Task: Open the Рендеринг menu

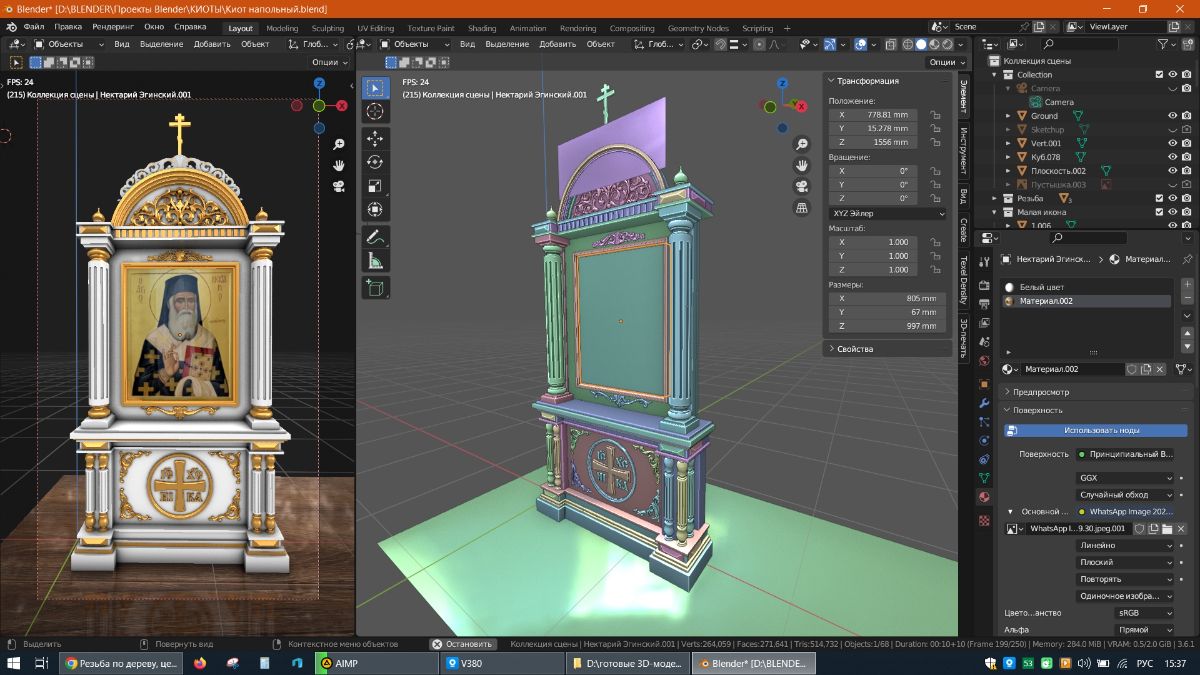Action: point(115,28)
